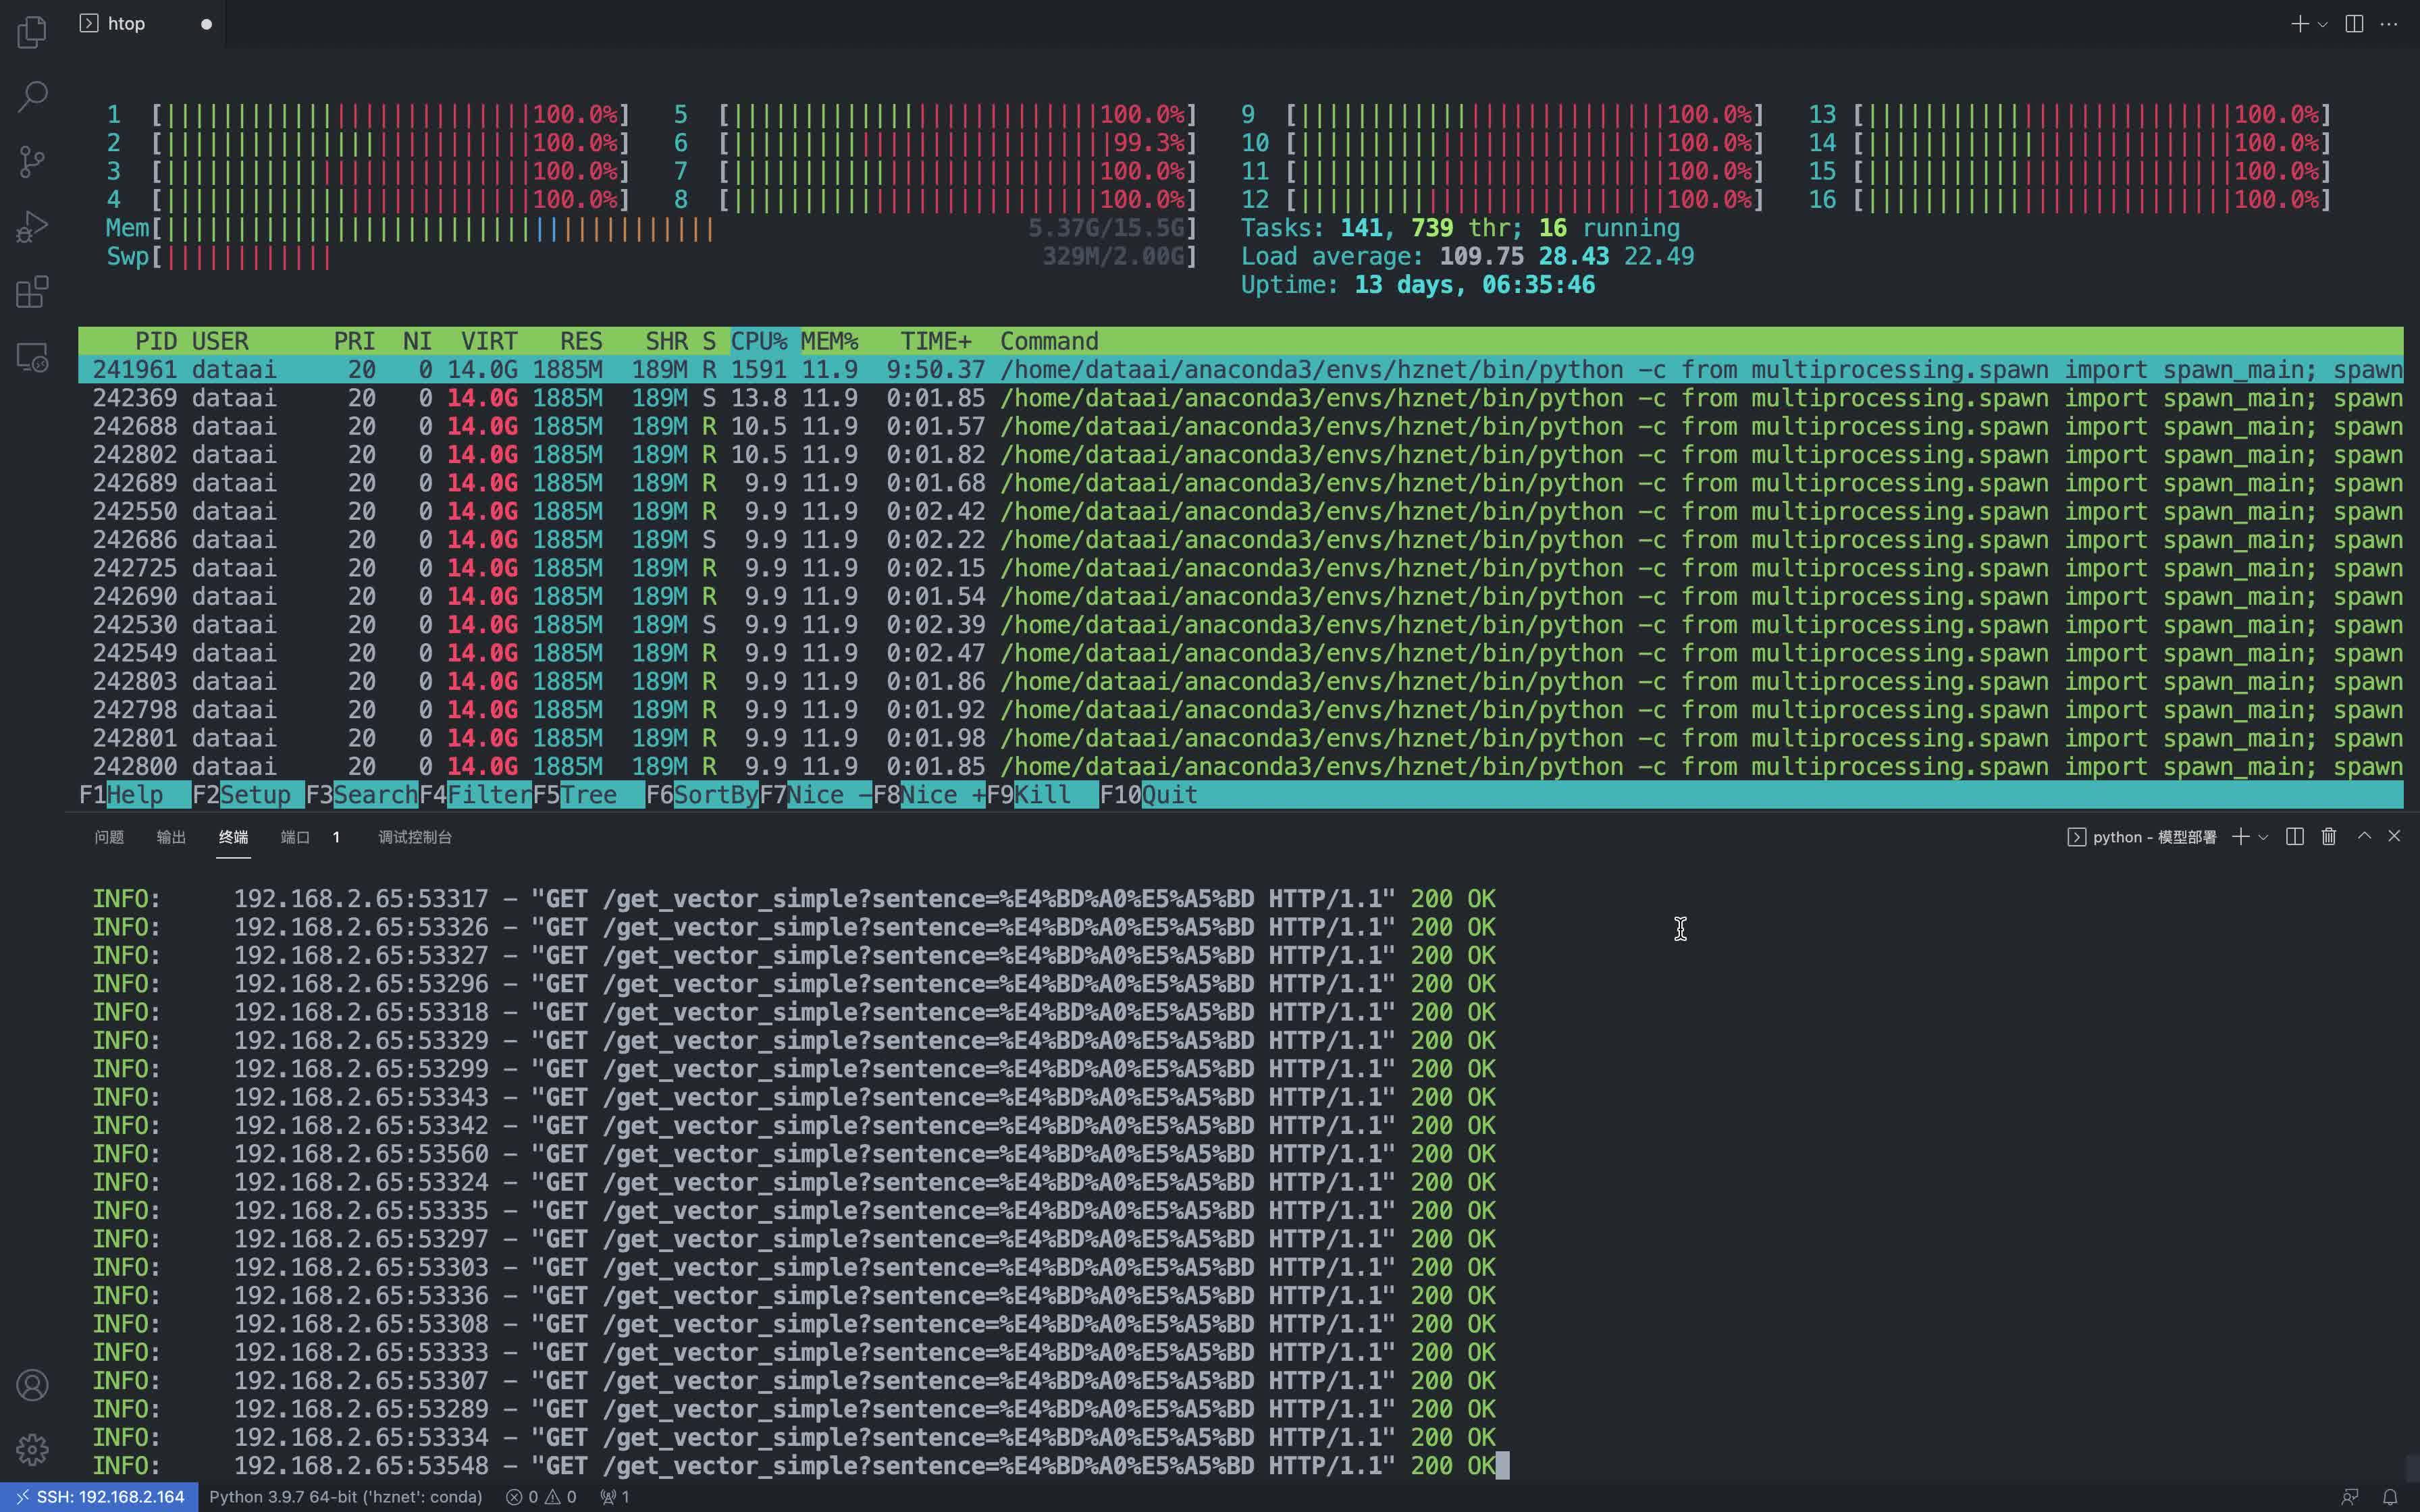
Task: Open the notifications bell in status bar
Action: [2390, 1497]
